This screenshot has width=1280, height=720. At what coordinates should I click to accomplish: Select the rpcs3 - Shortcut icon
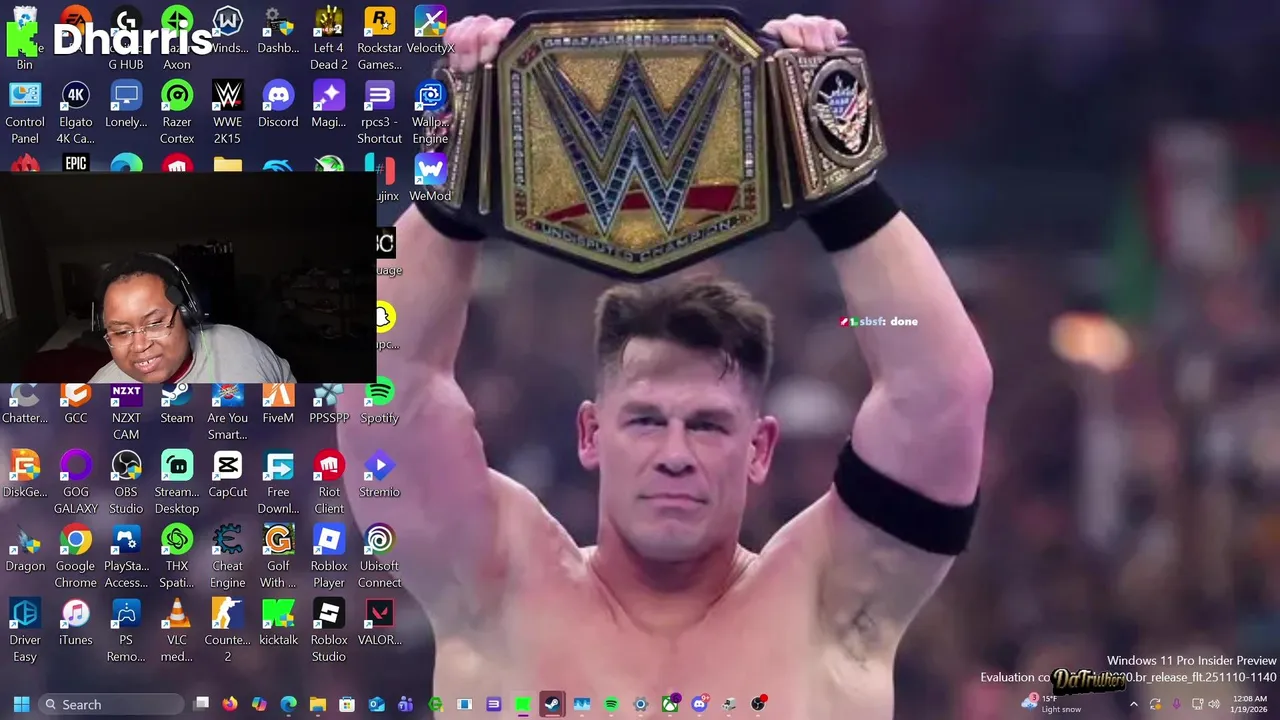[379, 112]
